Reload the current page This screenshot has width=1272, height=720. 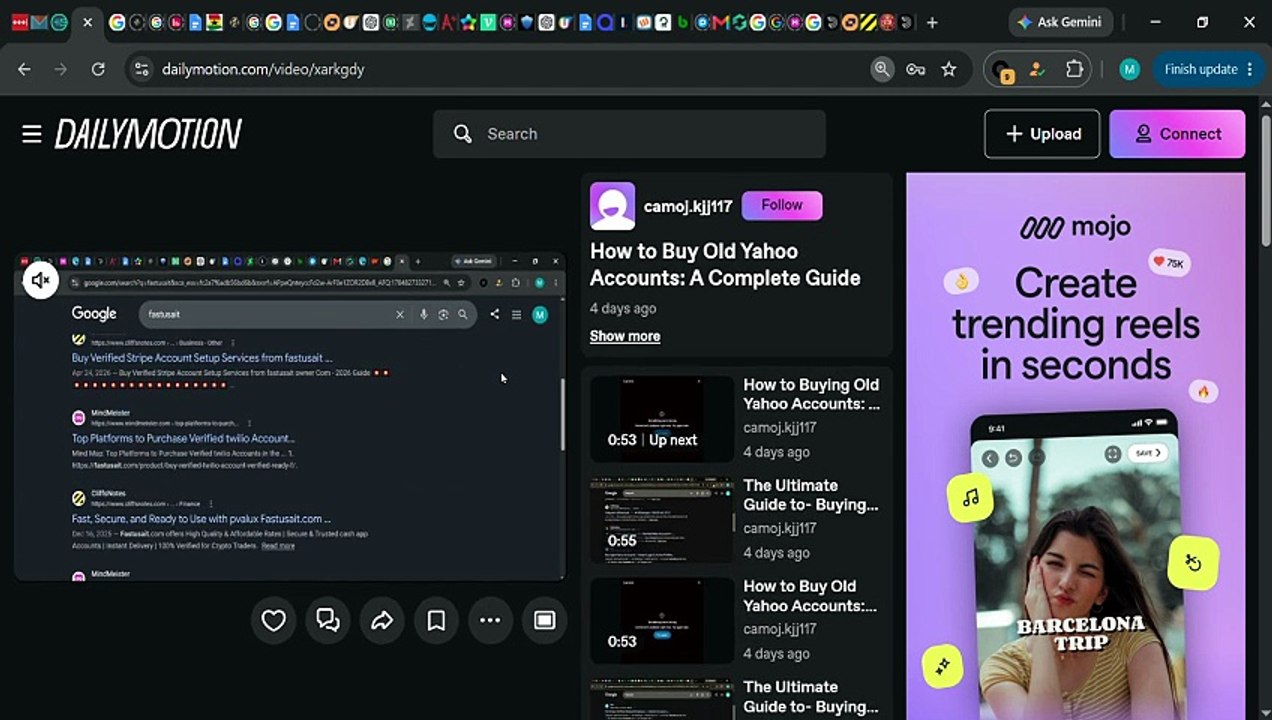98,69
